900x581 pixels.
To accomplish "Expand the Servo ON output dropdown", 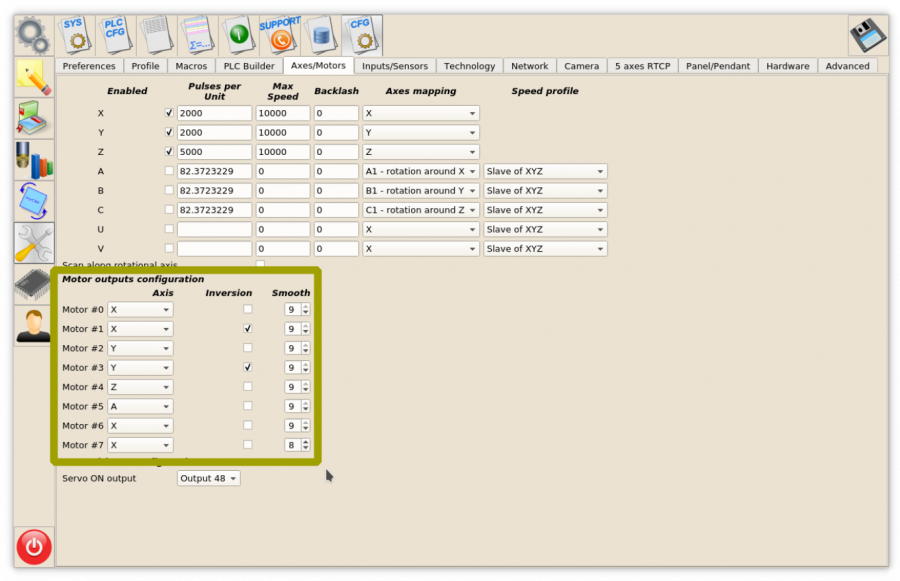I will 208,479.
